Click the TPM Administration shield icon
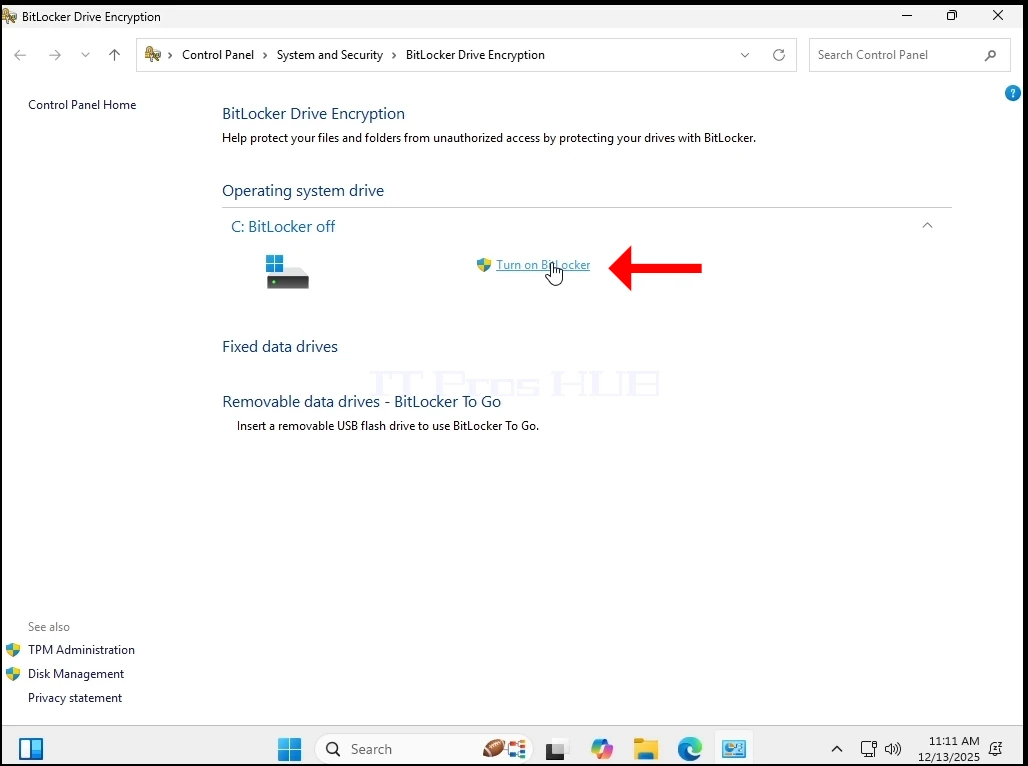 [x=13, y=650]
